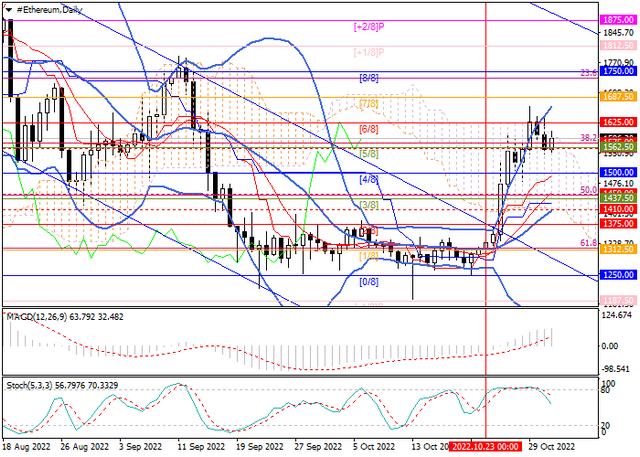Click the 1375.00 red price label

pos(618,224)
